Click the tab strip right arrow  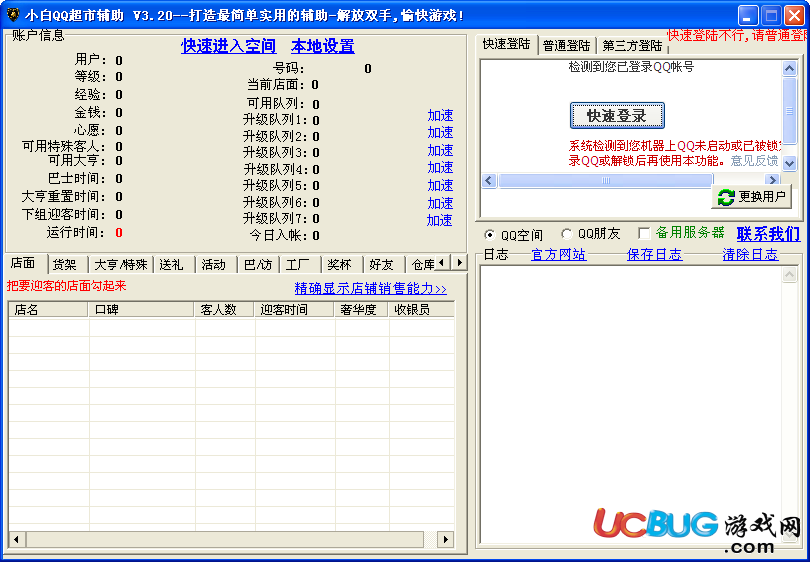(459, 262)
